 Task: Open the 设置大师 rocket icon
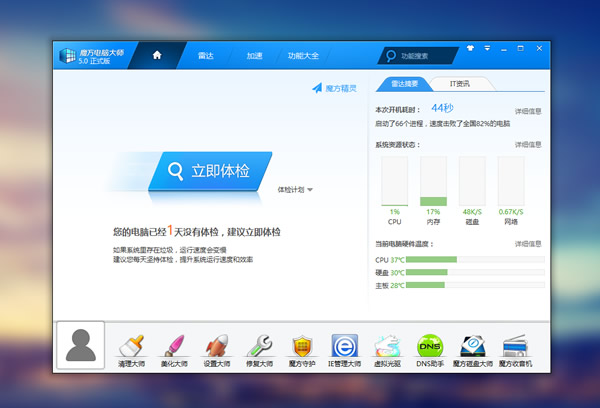[x=217, y=346]
